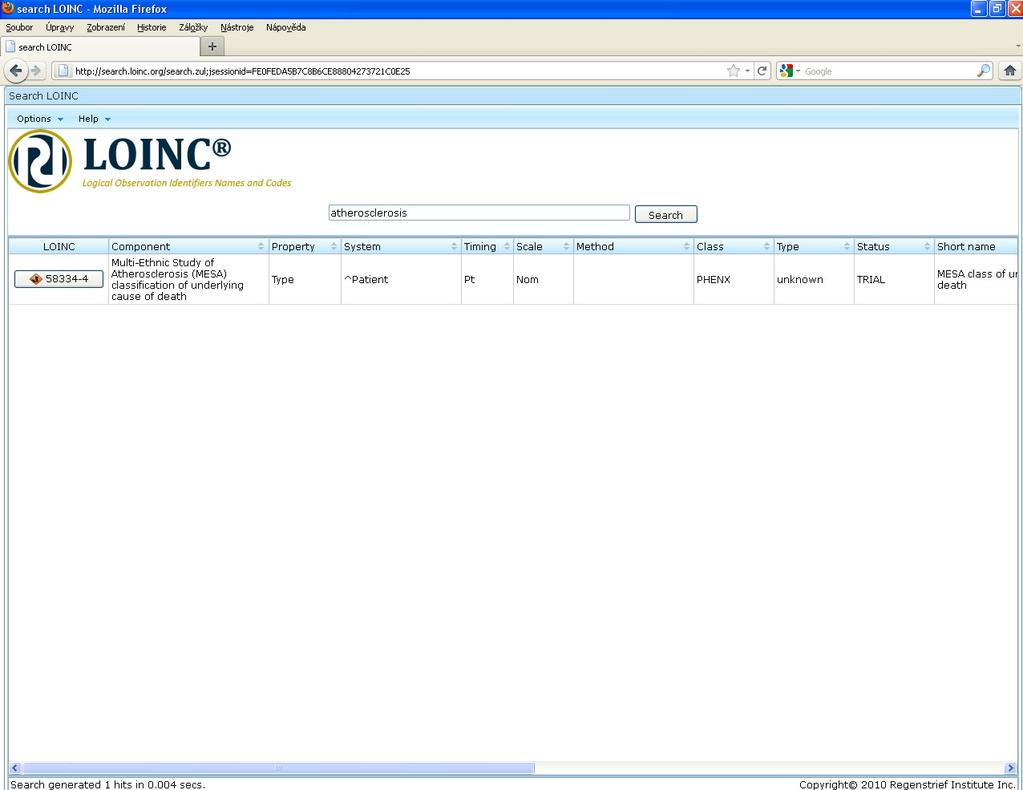Sort by the Property column header
1023x790 pixels.
(305, 247)
